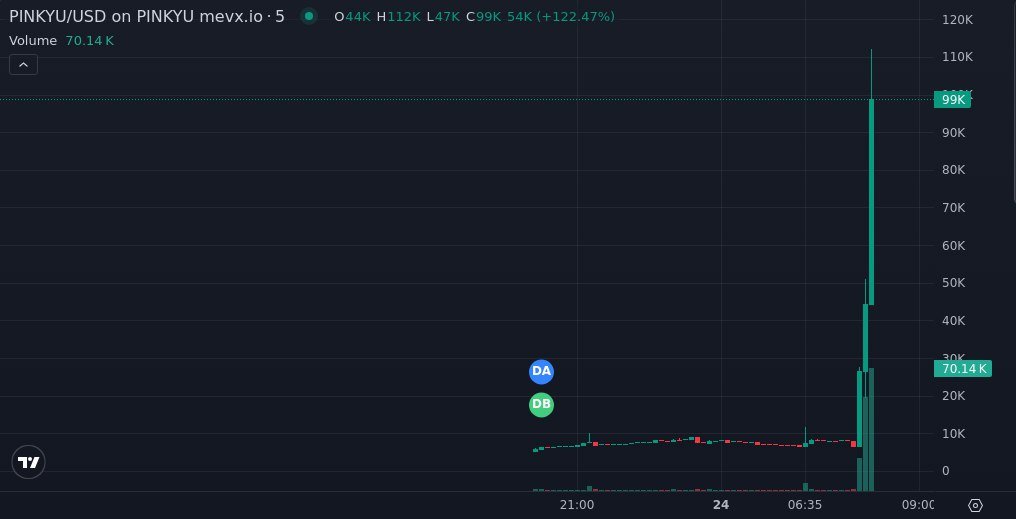
Task: Click the 20K price axis label
Action: [x=954, y=396]
